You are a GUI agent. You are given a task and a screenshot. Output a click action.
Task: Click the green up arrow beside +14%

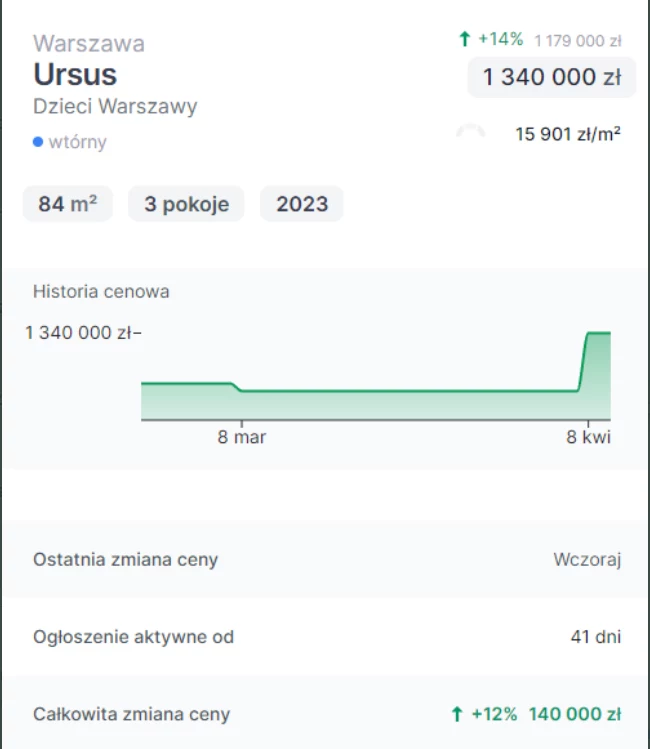click(464, 40)
